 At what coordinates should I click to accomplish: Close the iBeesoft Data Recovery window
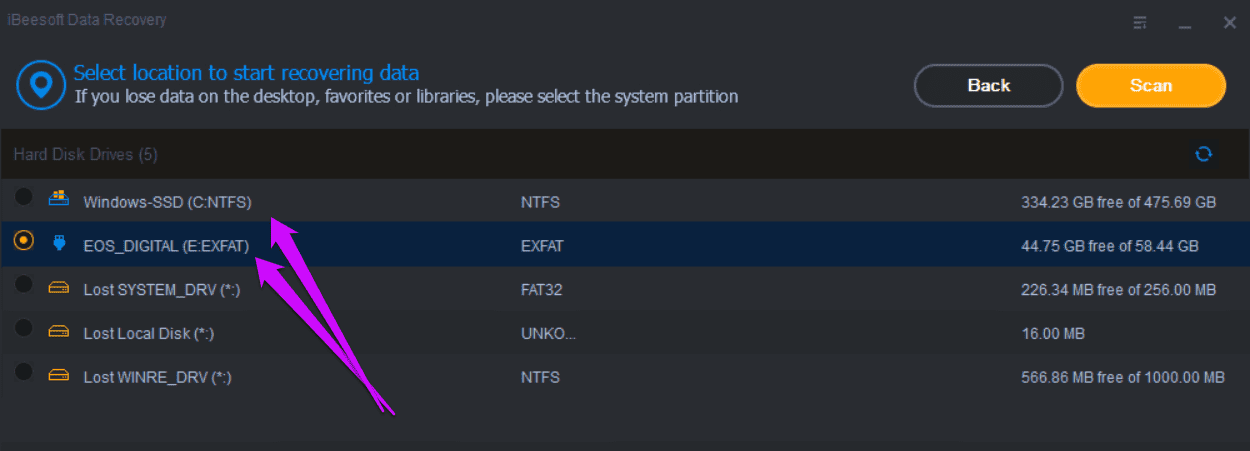pyautogui.click(x=1229, y=22)
